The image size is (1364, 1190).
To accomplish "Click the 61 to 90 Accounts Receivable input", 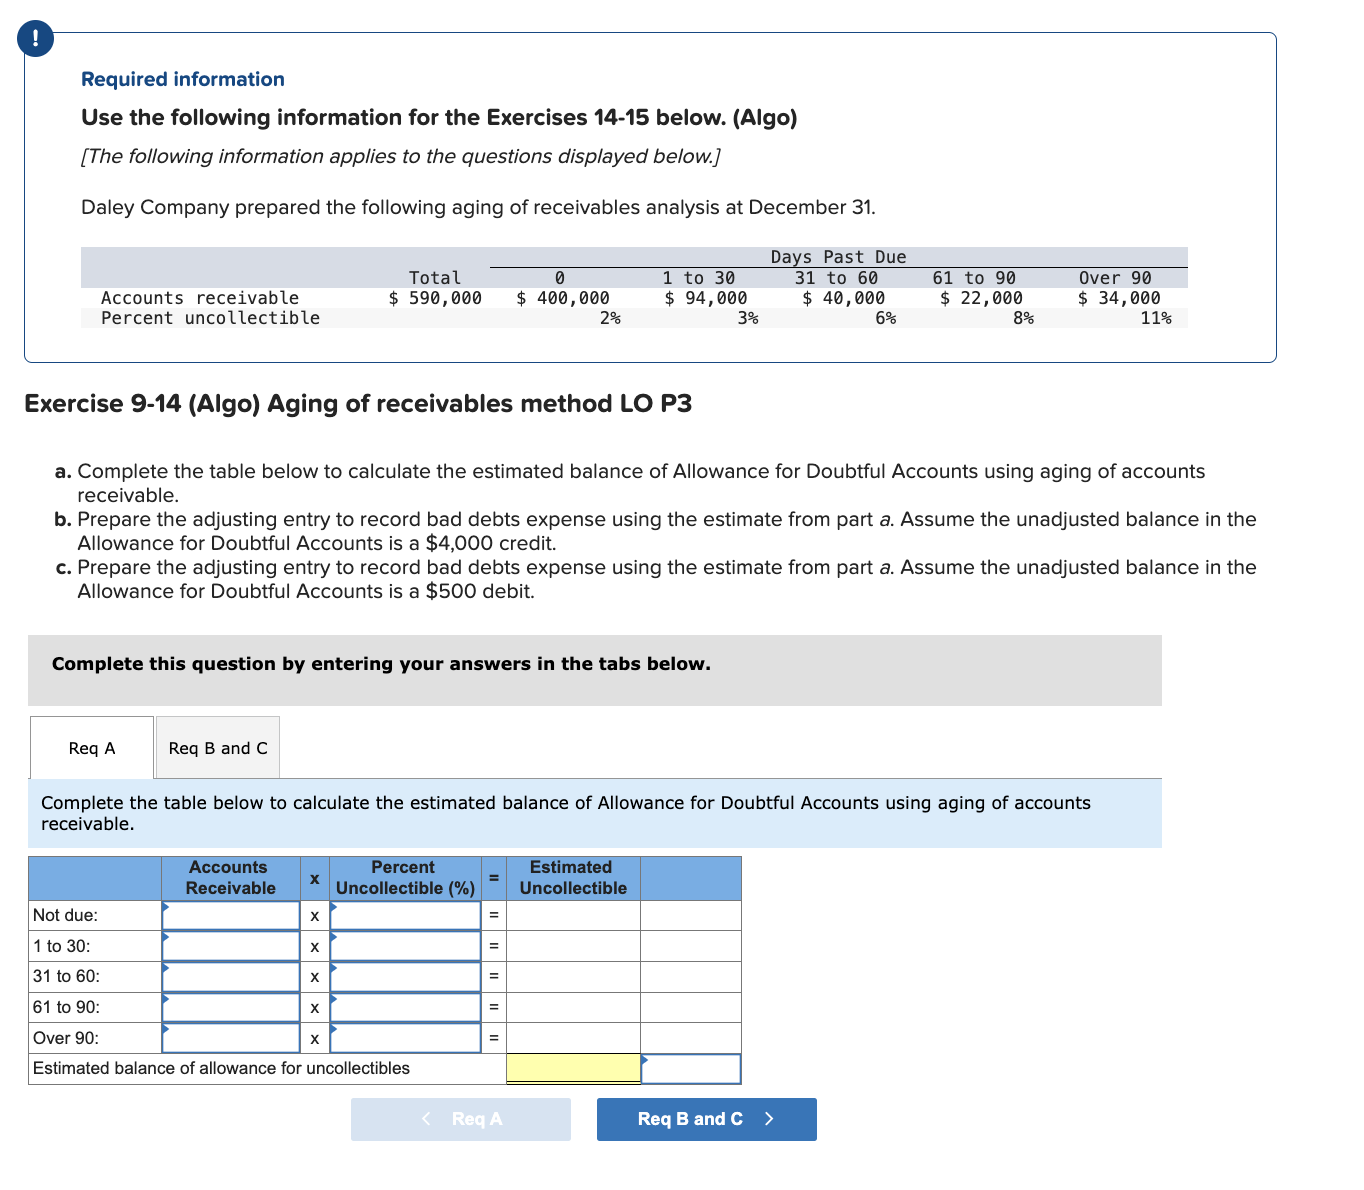I will [x=230, y=1007].
